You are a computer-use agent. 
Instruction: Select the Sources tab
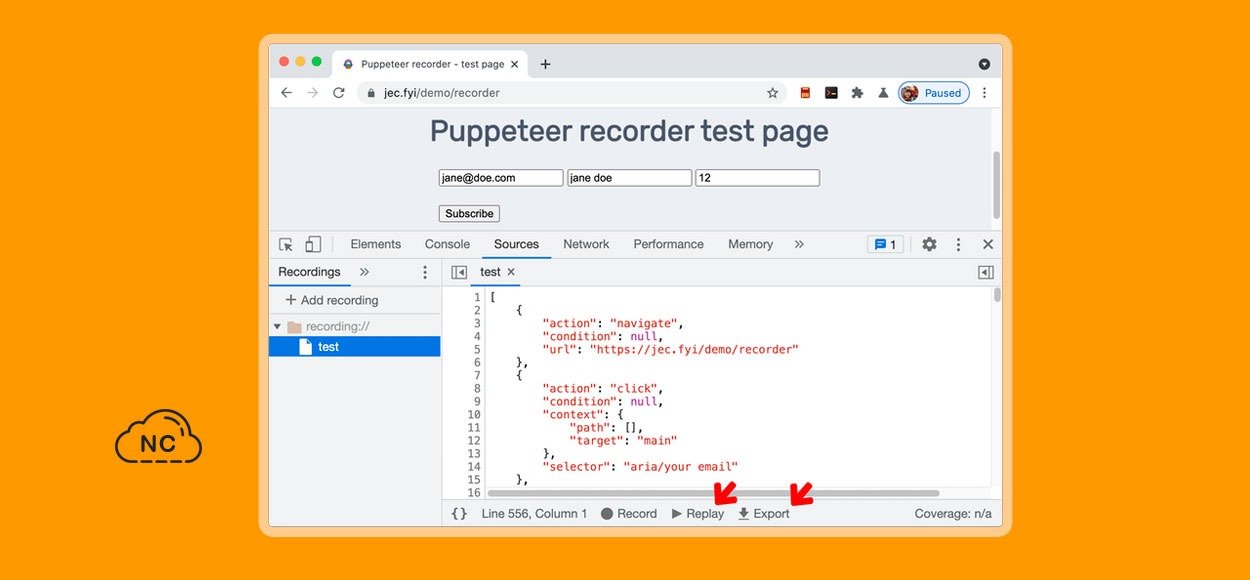tap(516, 244)
